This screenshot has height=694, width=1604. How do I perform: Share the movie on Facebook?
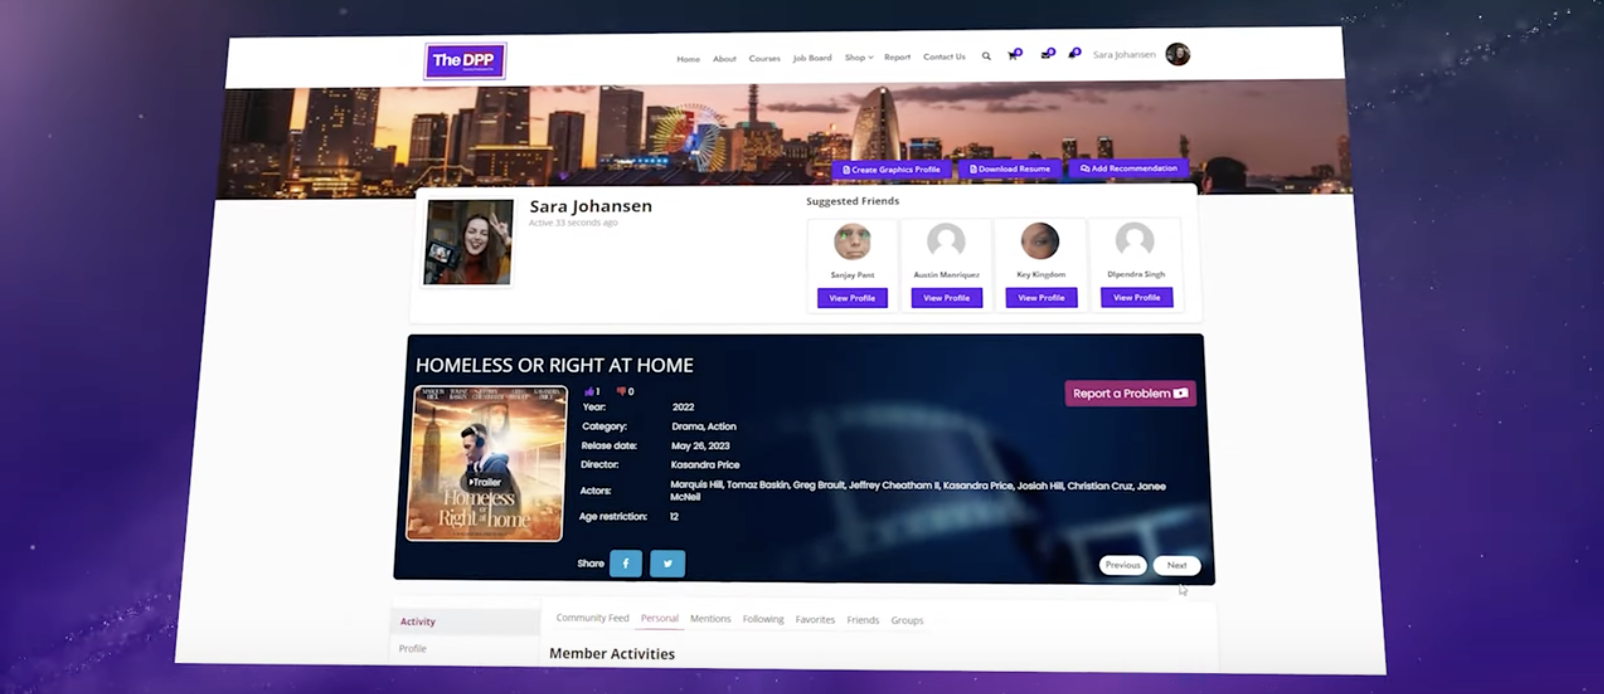pos(626,563)
